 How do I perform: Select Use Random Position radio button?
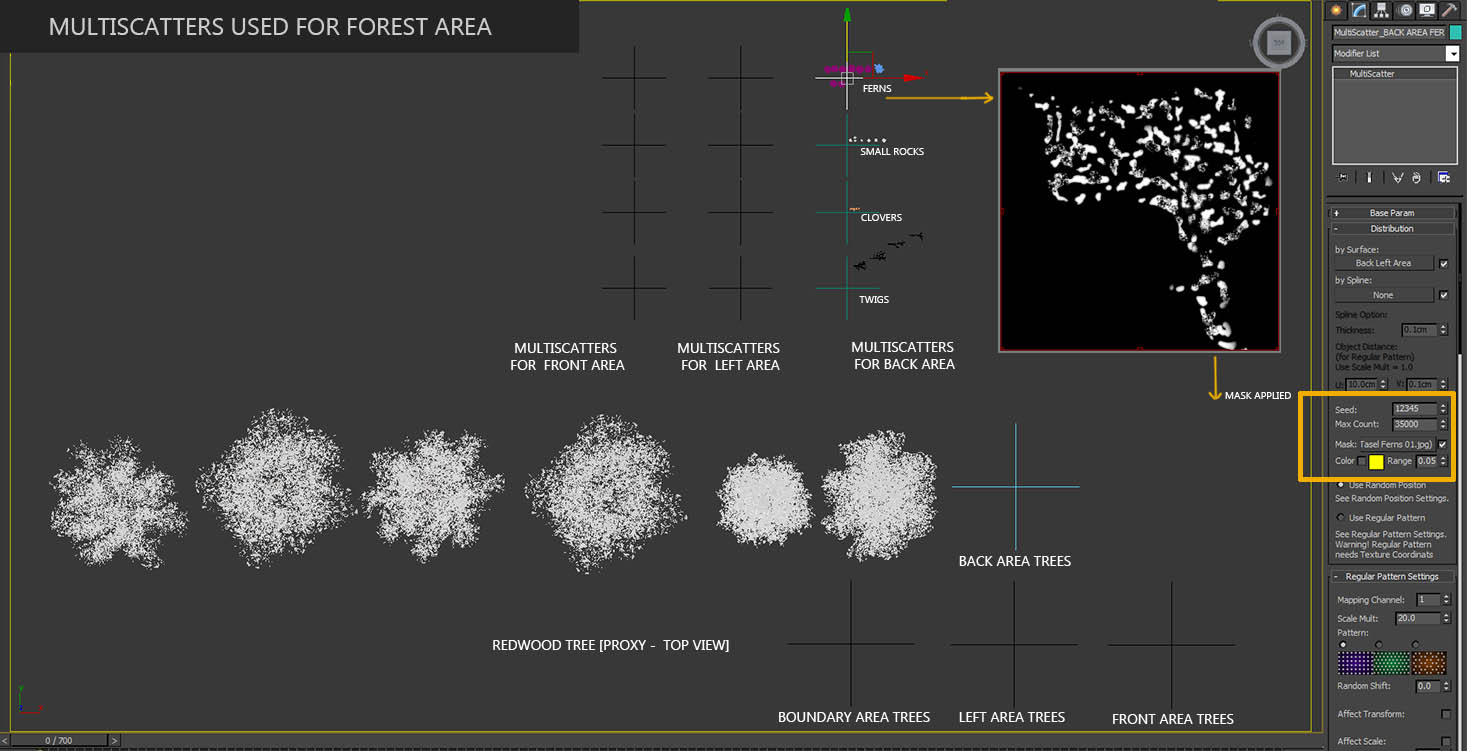point(1341,485)
